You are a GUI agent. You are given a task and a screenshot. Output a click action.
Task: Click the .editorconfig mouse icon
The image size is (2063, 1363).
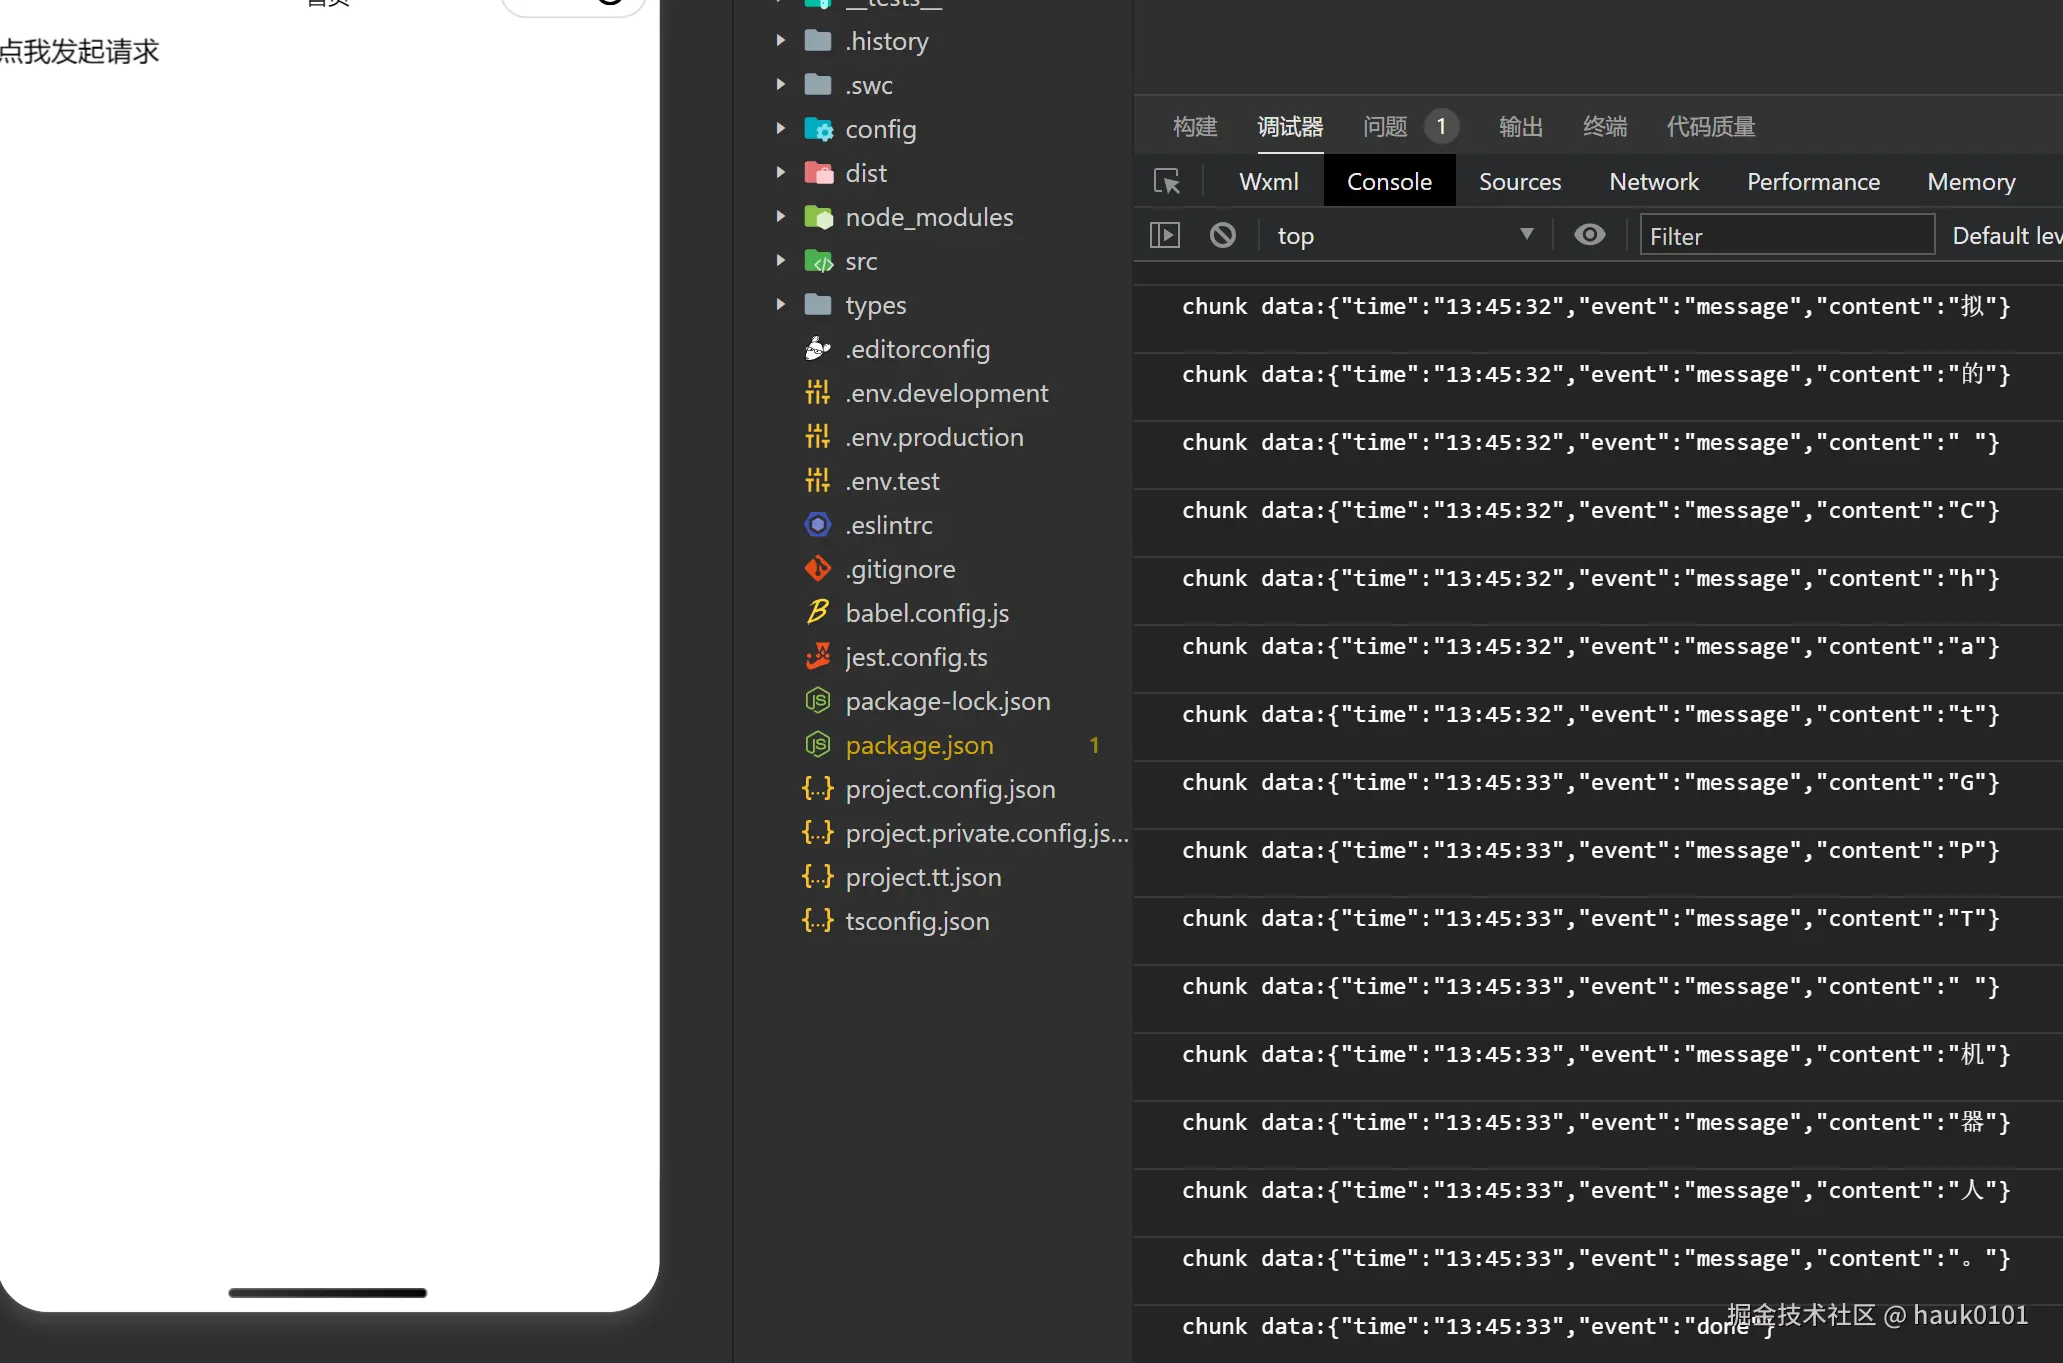pyautogui.click(x=818, y=348)
